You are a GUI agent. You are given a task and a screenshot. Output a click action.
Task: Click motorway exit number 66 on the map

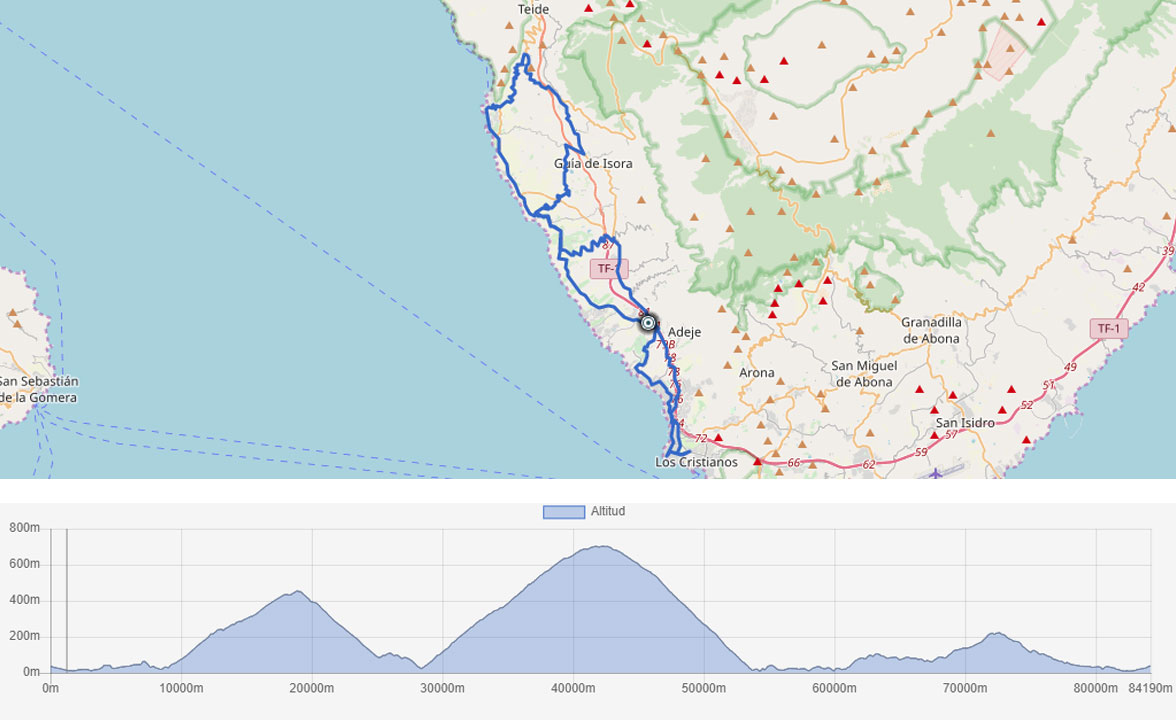[x=793, y=463]
